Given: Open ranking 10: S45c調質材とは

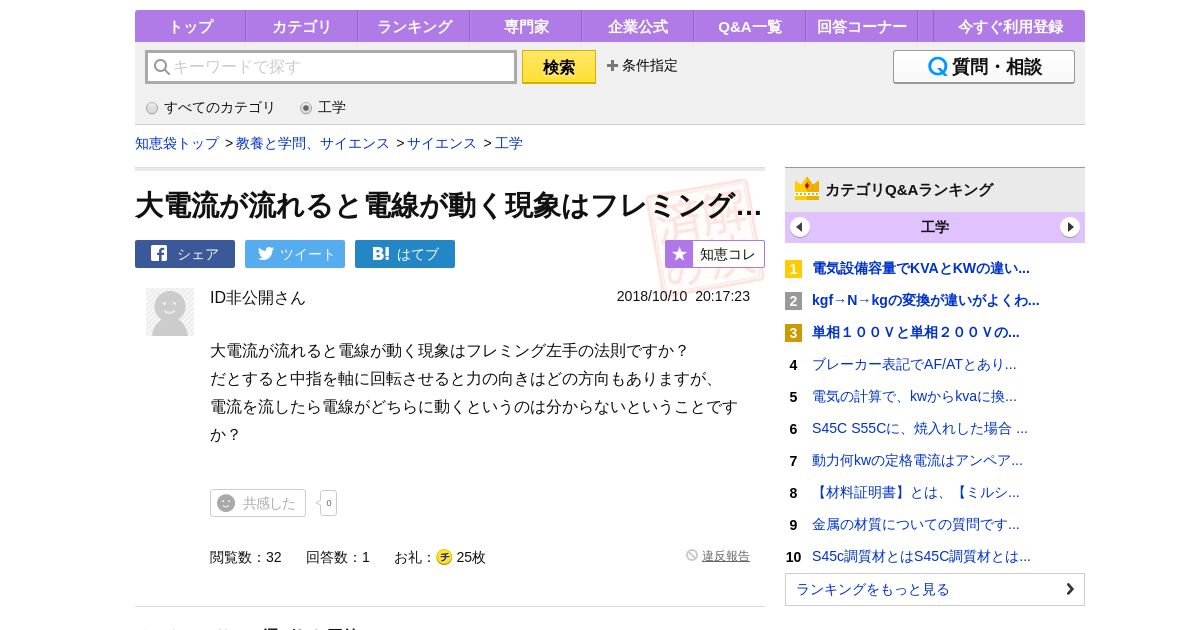Looking at the screenshot, I should (x=921, y=556).
